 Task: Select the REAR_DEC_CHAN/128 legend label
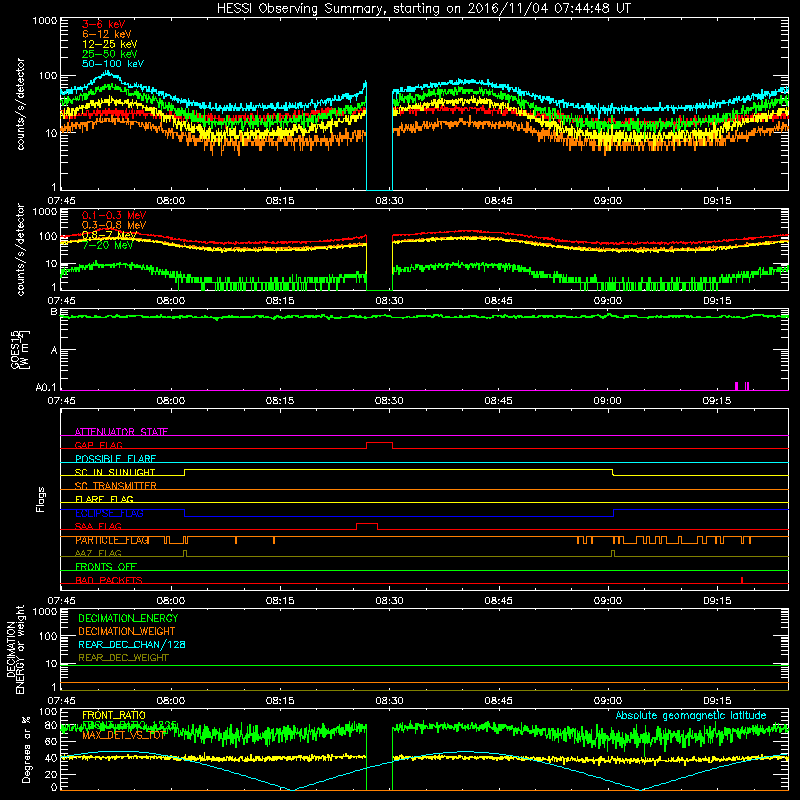132,644
